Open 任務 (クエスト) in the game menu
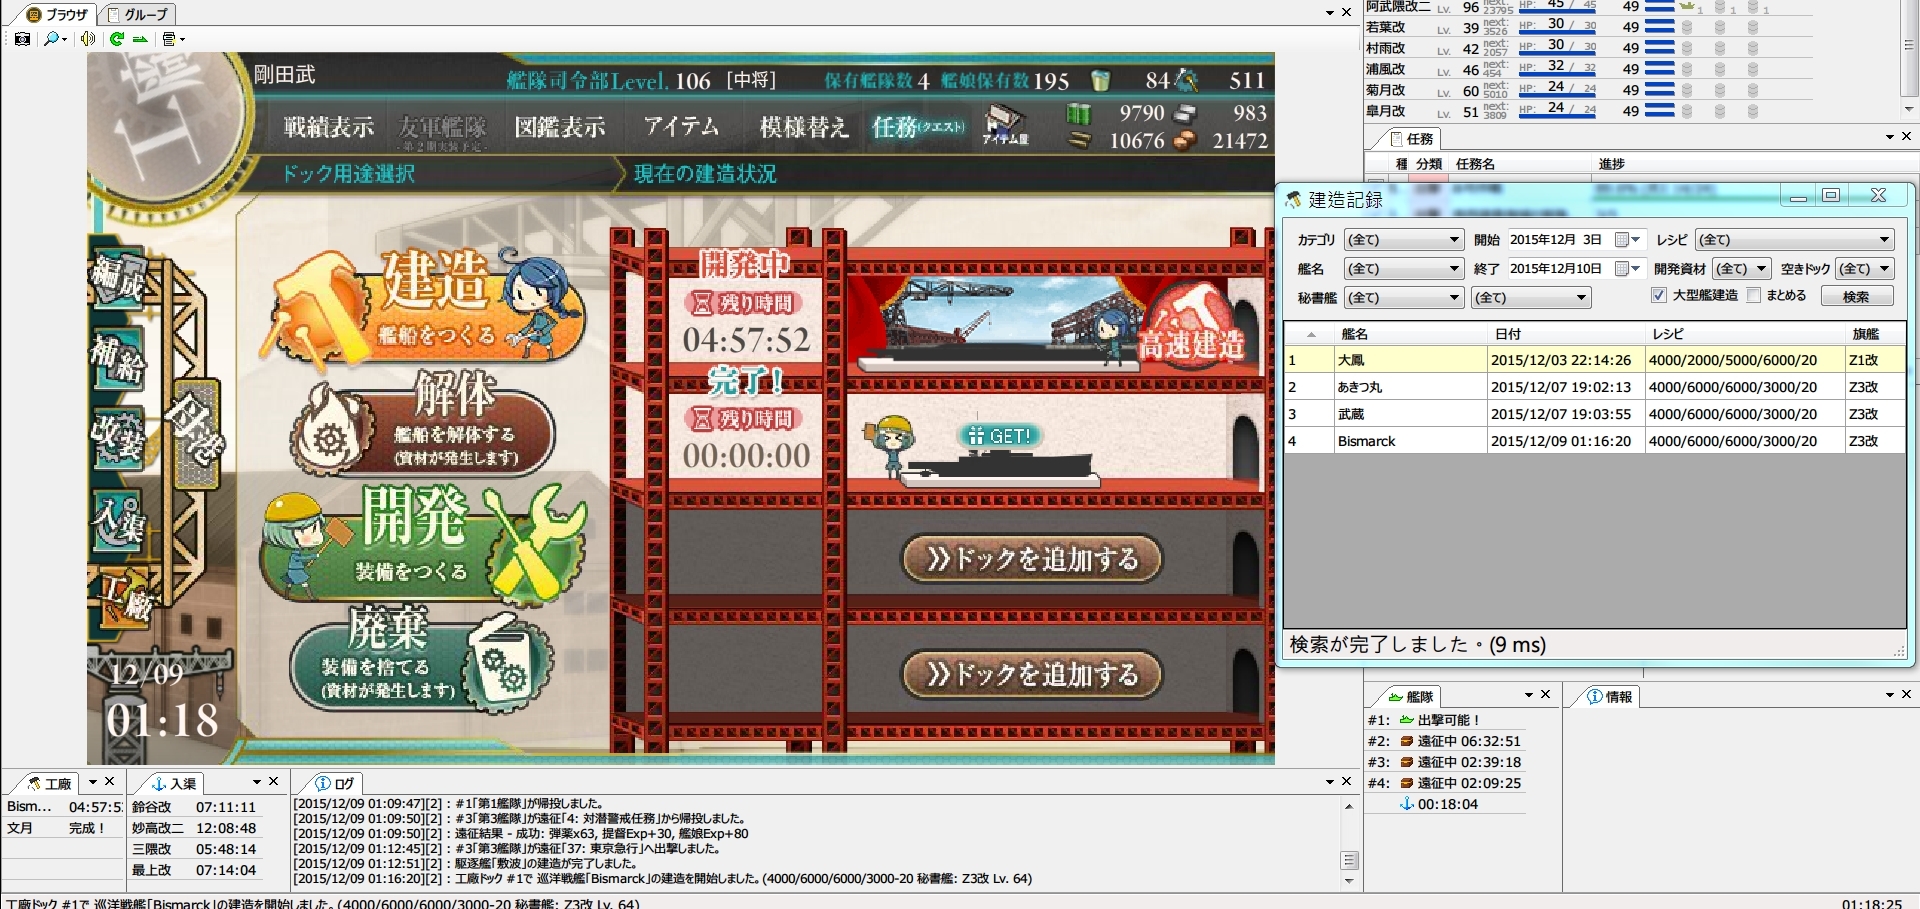The width and height of the screenshot is (1920, 909). tap(918, 127)
